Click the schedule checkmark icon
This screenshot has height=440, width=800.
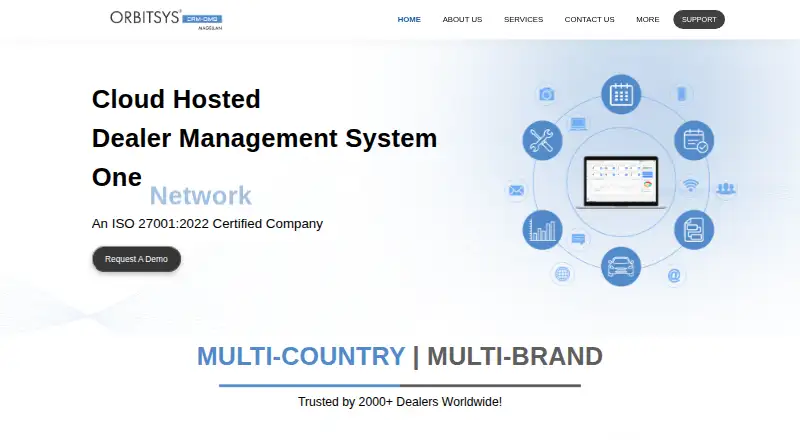[694, 140]
